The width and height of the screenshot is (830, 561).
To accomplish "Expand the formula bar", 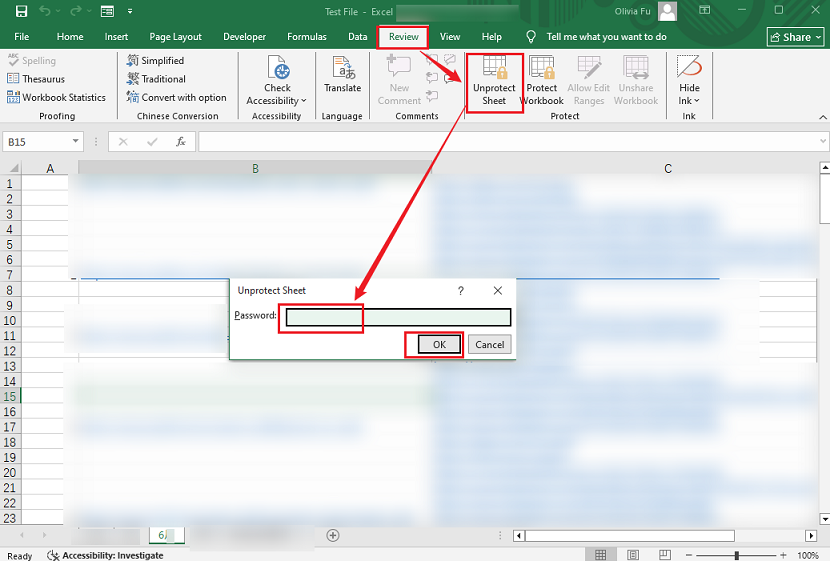I will pos(823,141).
